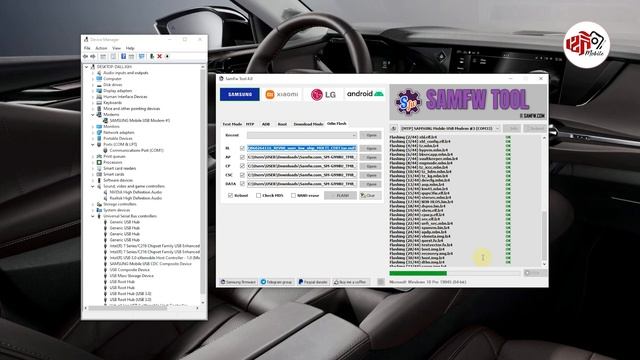The width and height of the screenshot is (640, 360).
Task: Click the FLASH button
Action: (340, 196)
